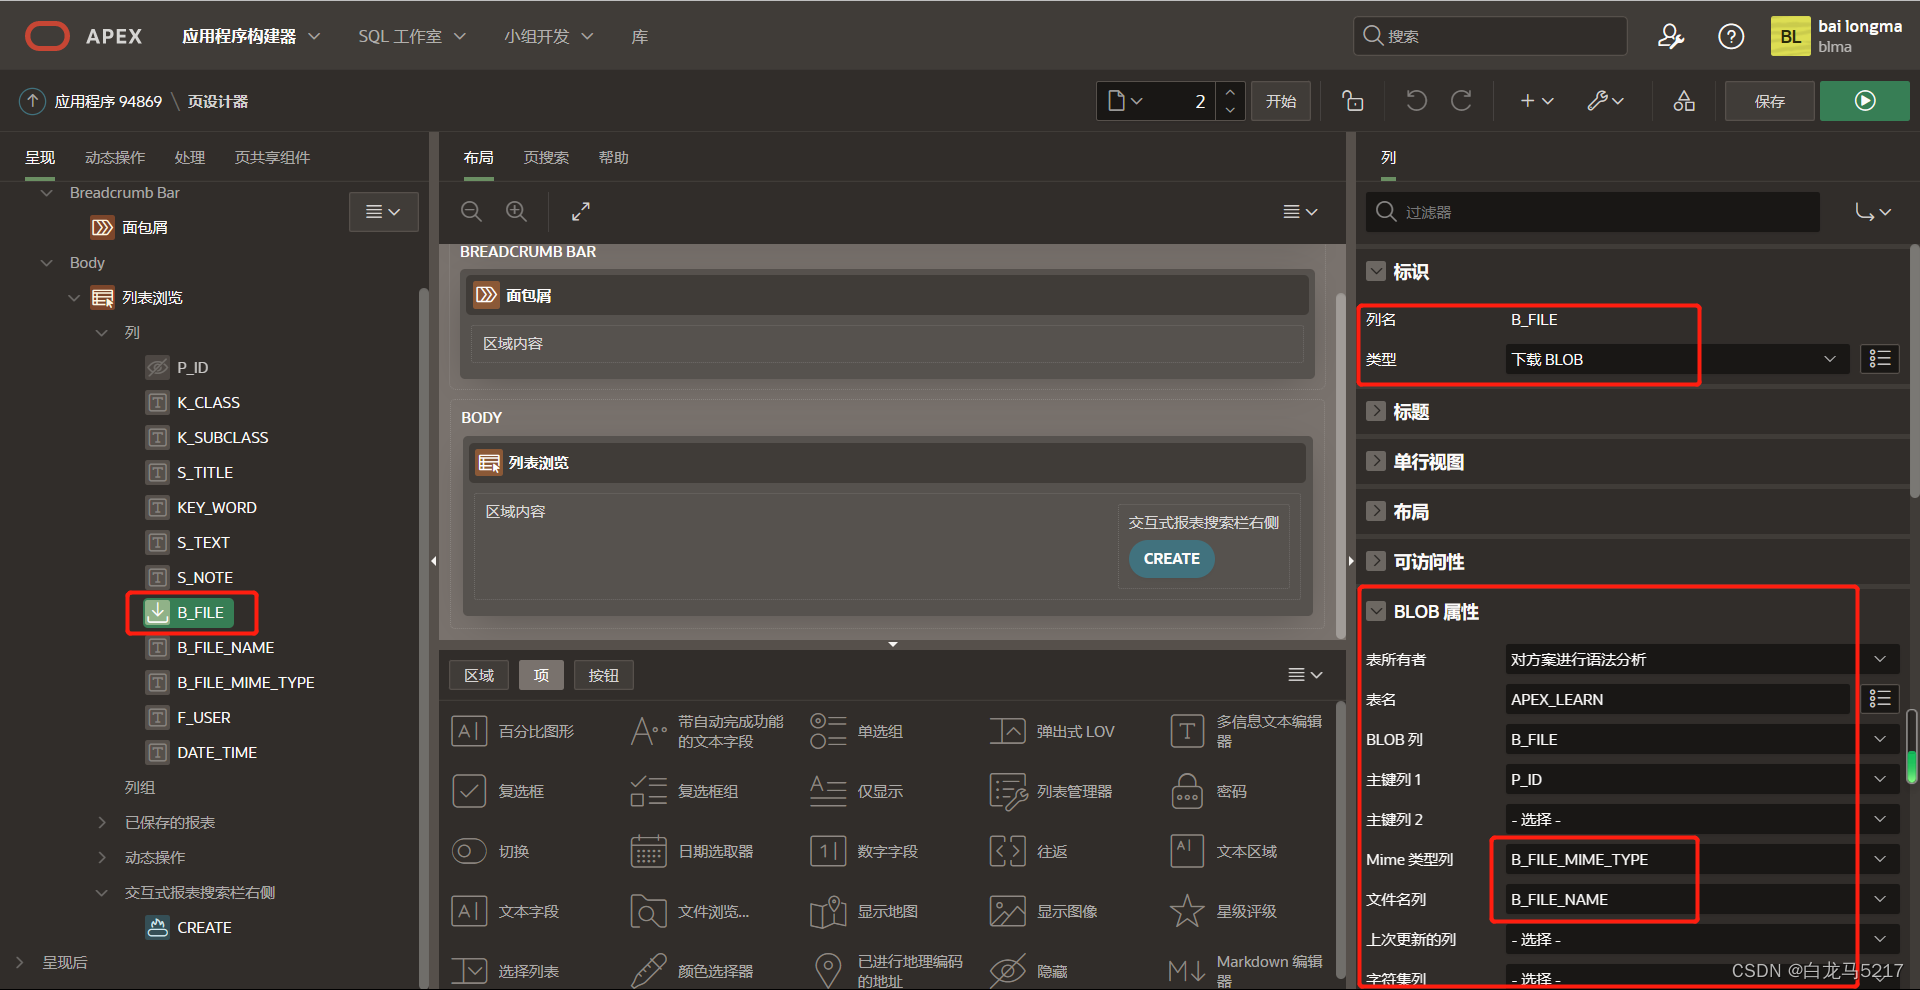Expand the 已保存的报表 tree node
Screen dimensions: 1920x990
[x=102, y=822]
